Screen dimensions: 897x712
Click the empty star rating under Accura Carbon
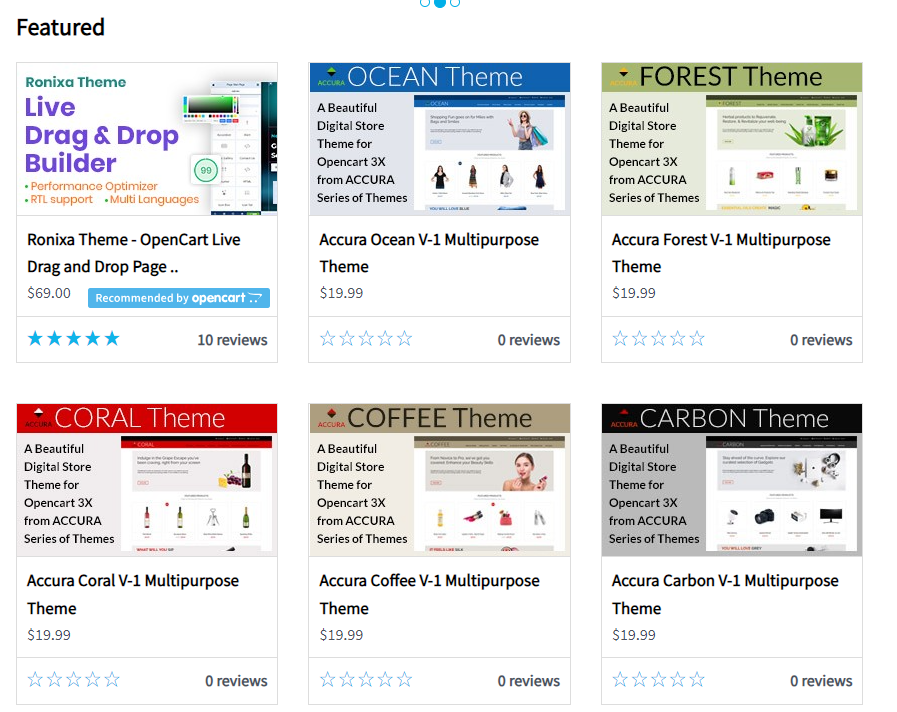point(658,679)
